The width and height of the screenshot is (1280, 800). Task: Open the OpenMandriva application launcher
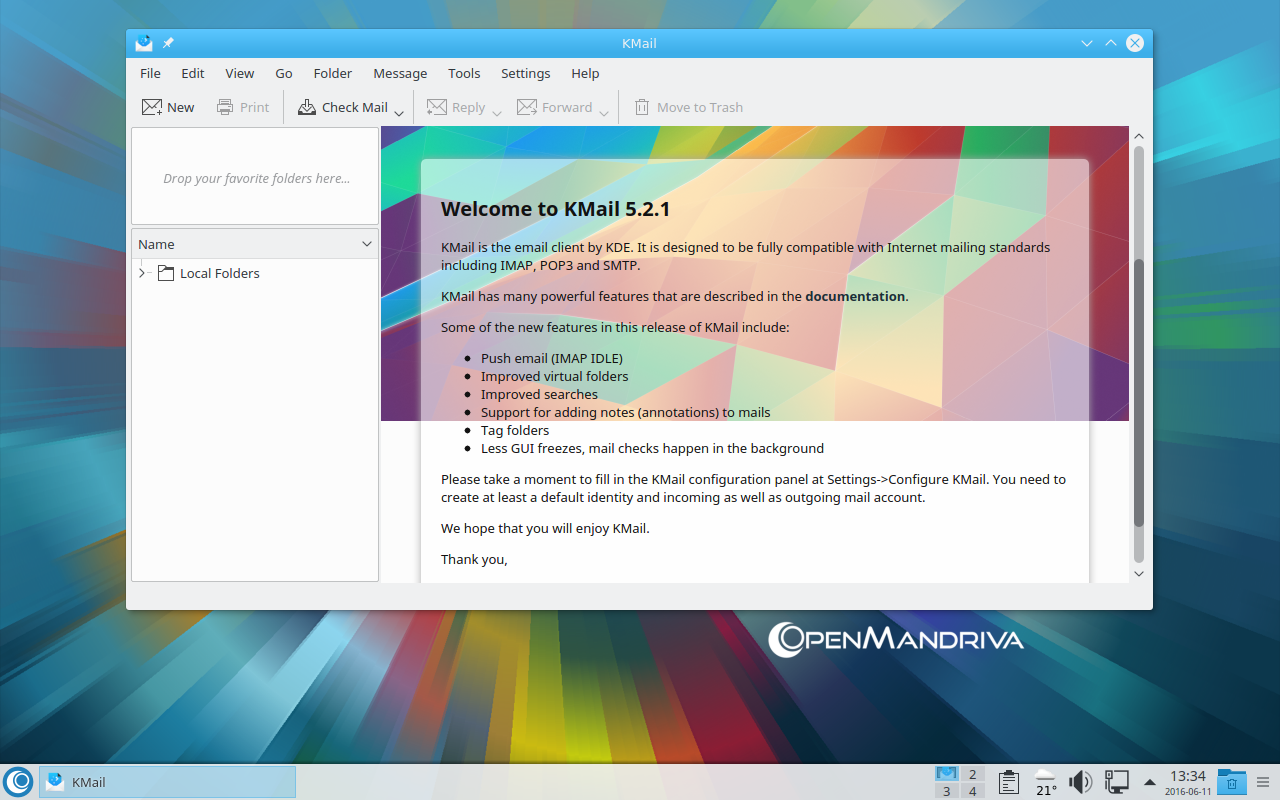tap(18, 782)
